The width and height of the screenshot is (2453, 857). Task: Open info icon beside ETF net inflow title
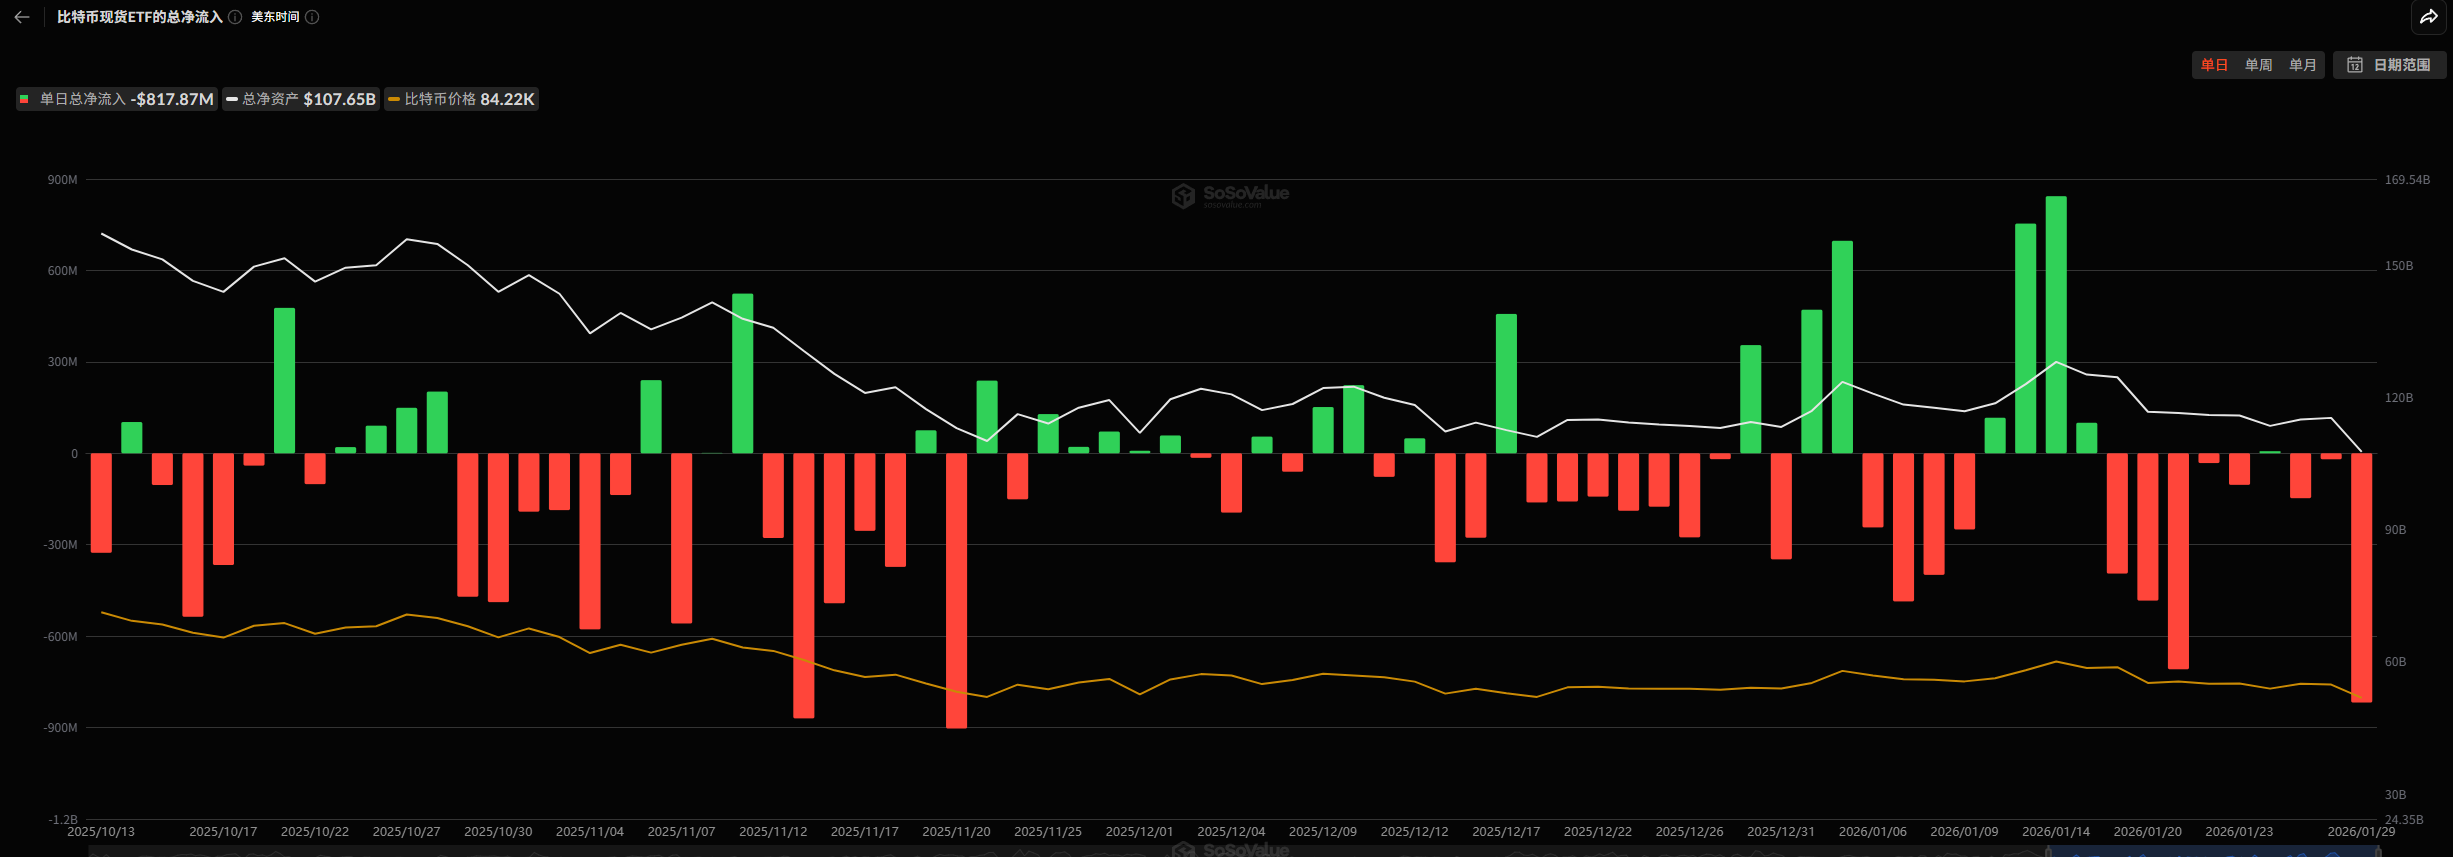(x=235, y=17)
